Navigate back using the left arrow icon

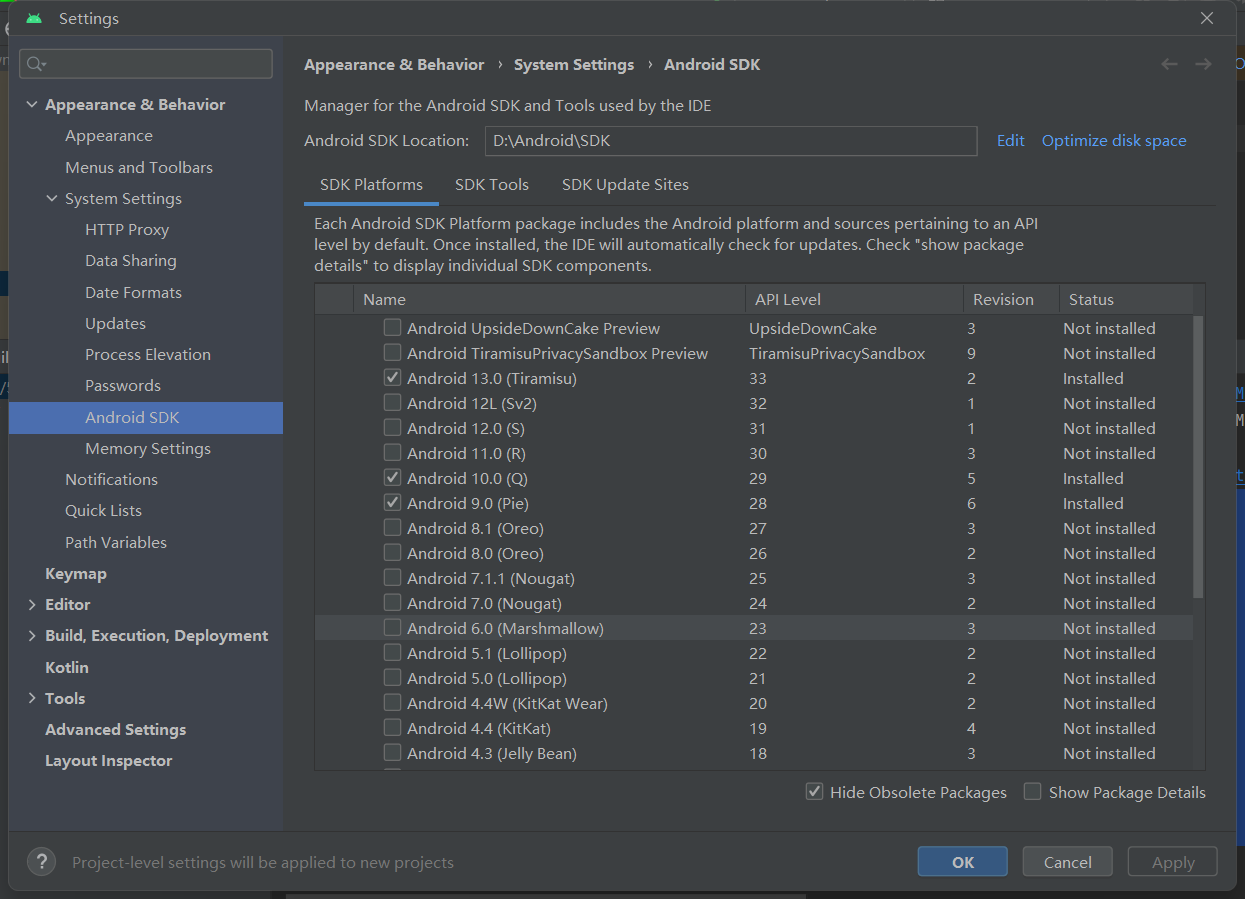click(1169, 64)
